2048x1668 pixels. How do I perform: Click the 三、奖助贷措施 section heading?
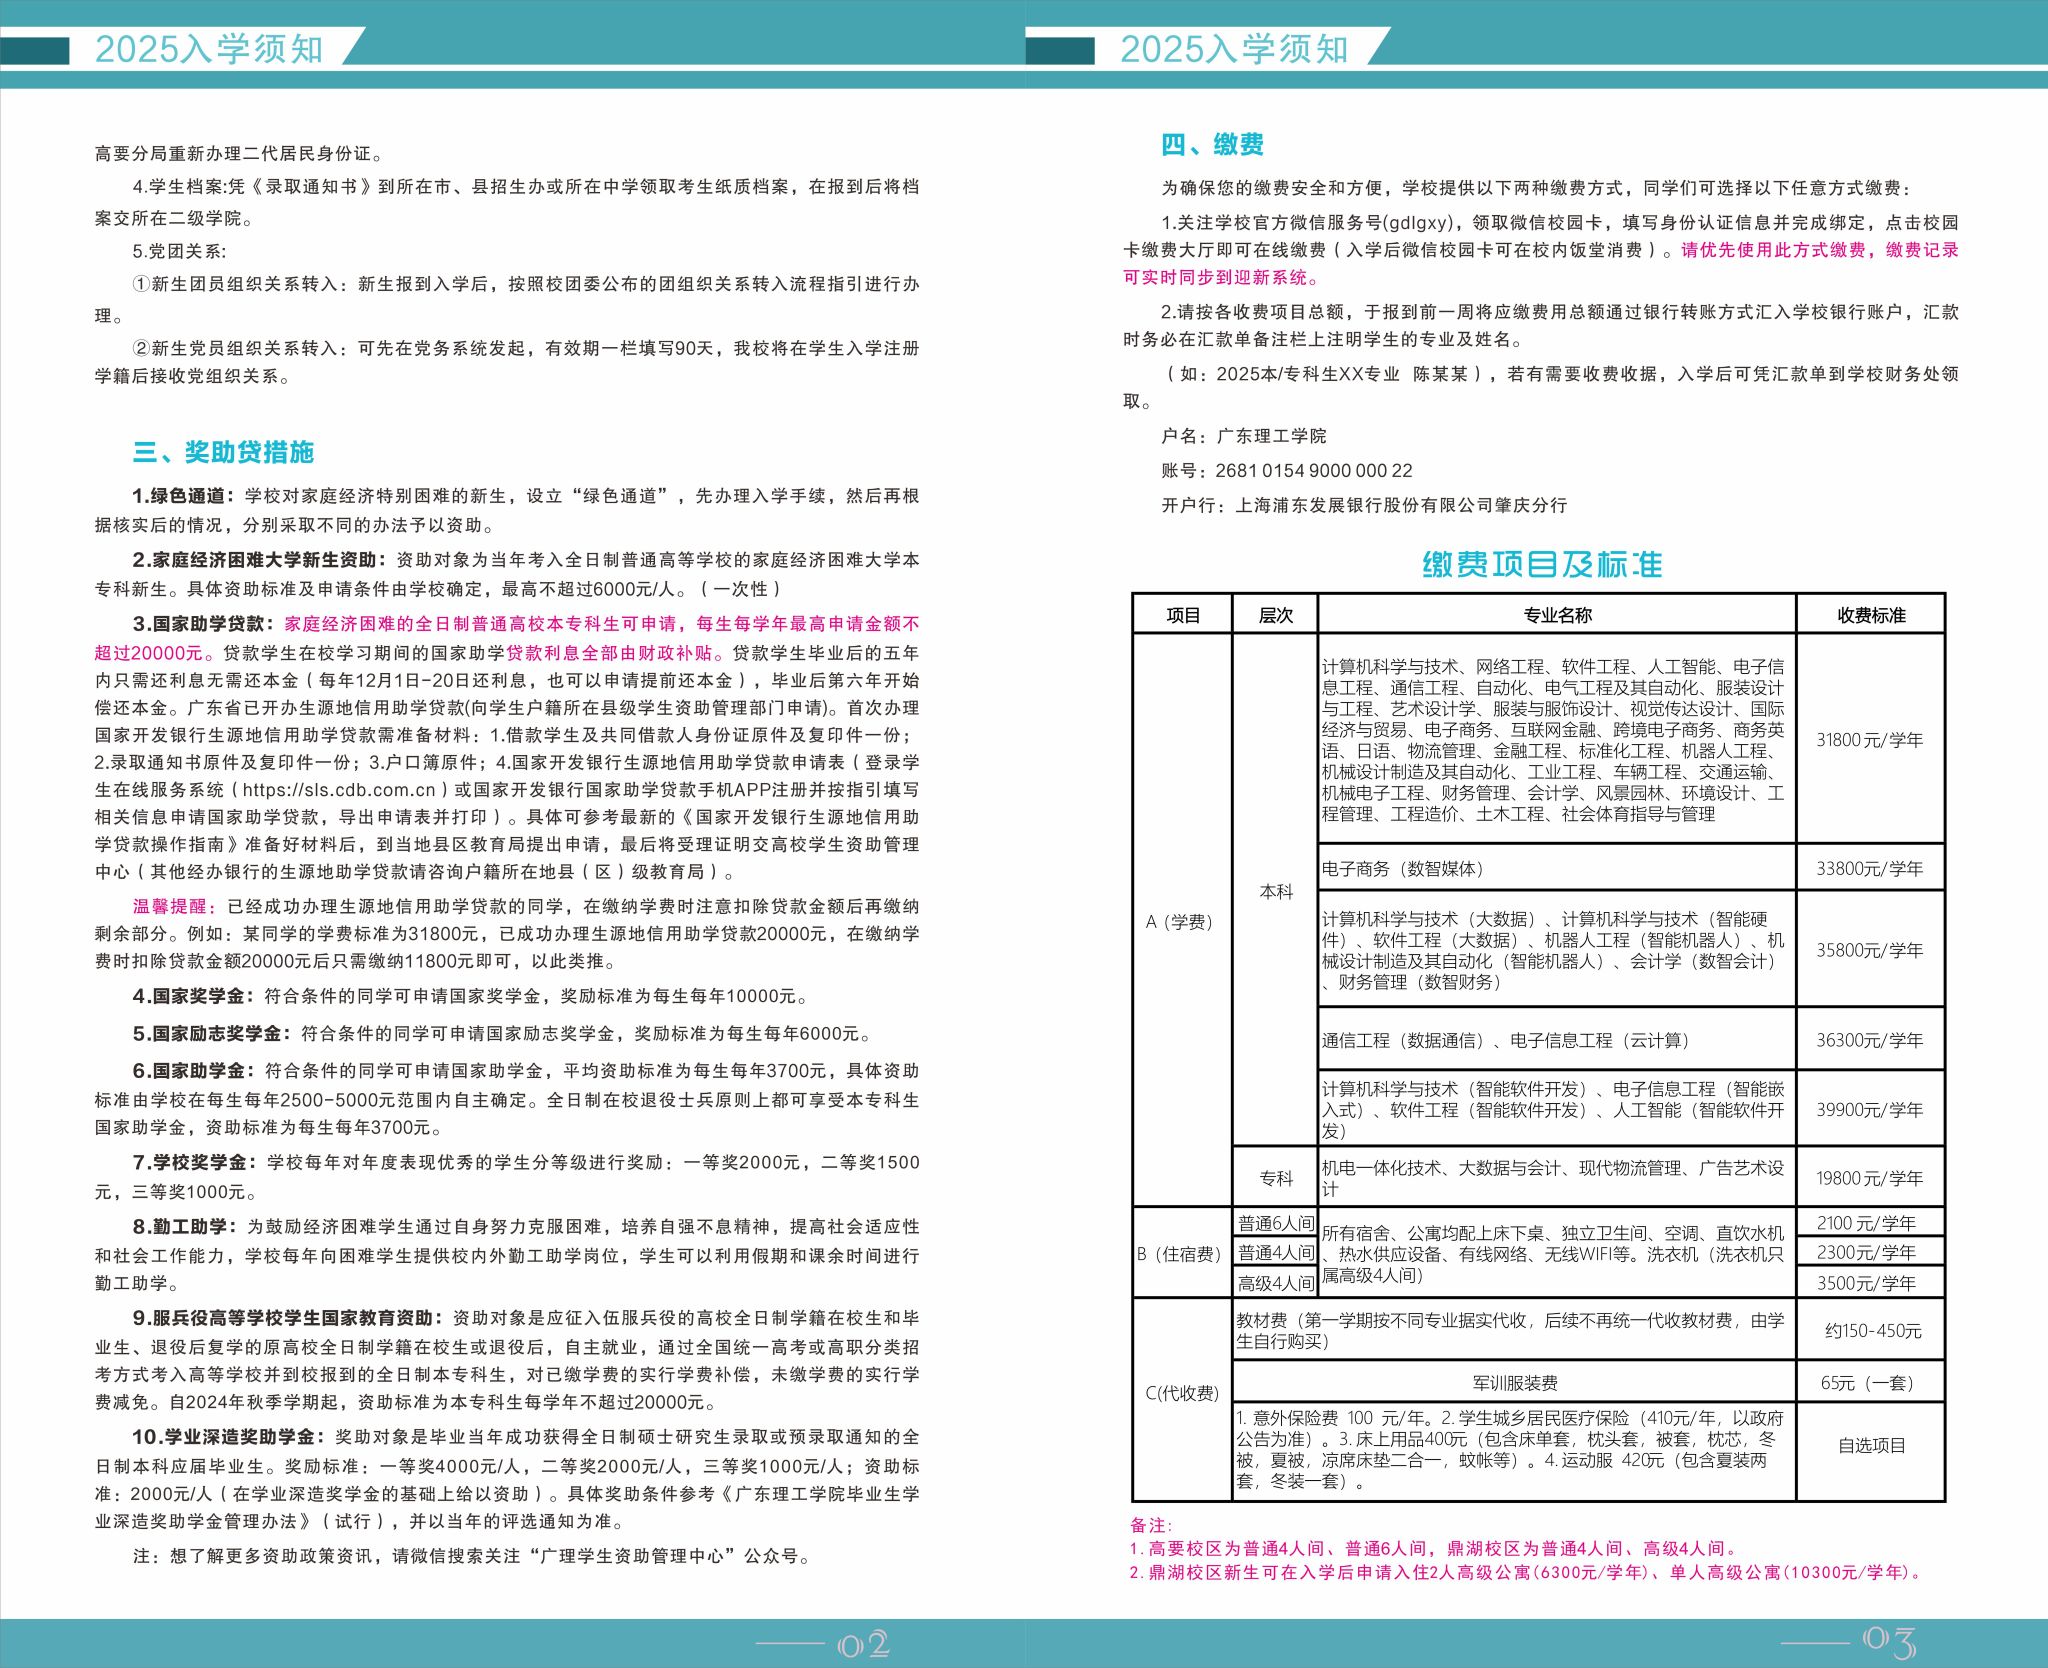pos(223,452)
